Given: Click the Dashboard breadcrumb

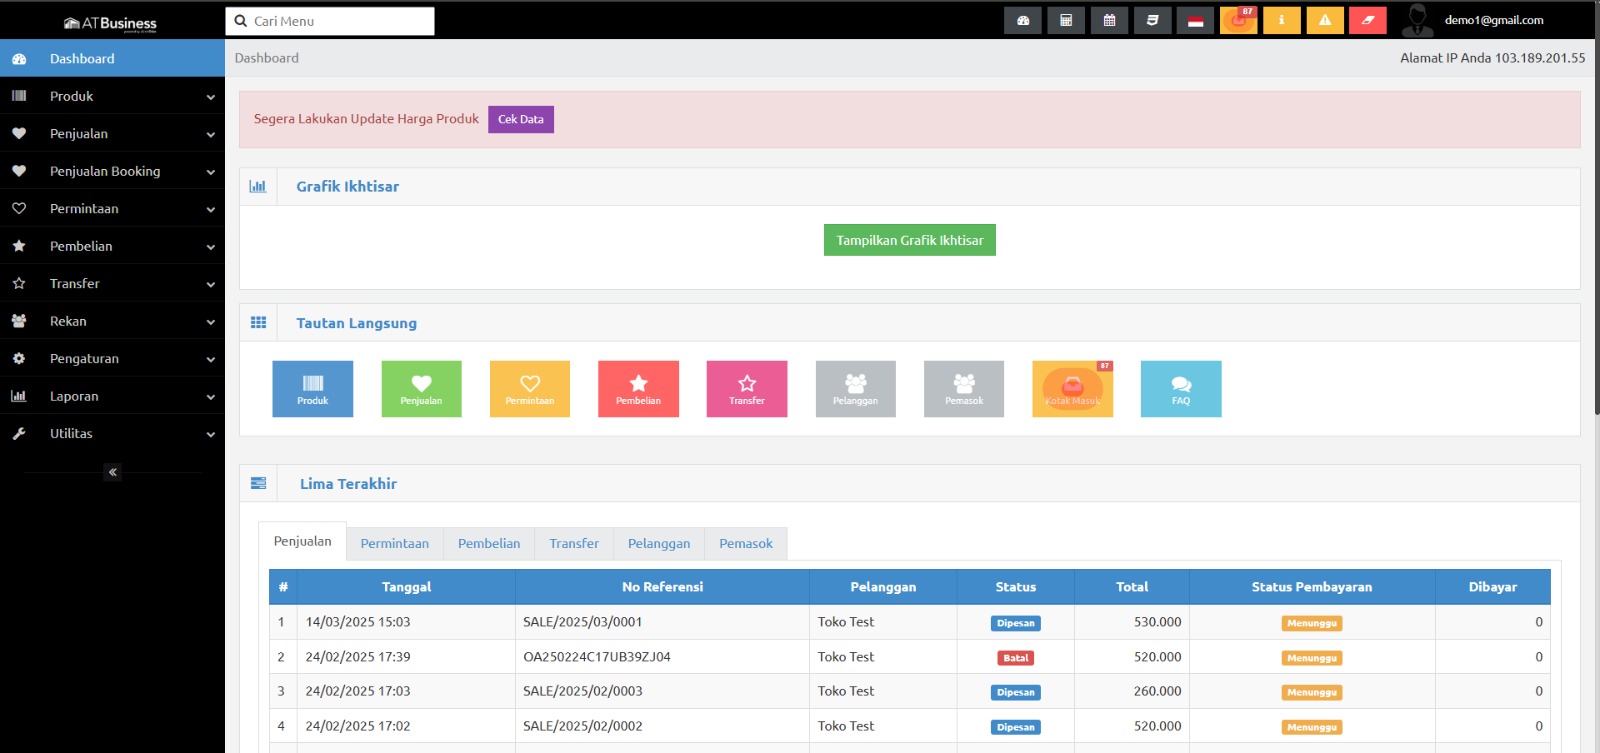Looking at the screenshot, I should pyautogui.click(x=267, y=58).
